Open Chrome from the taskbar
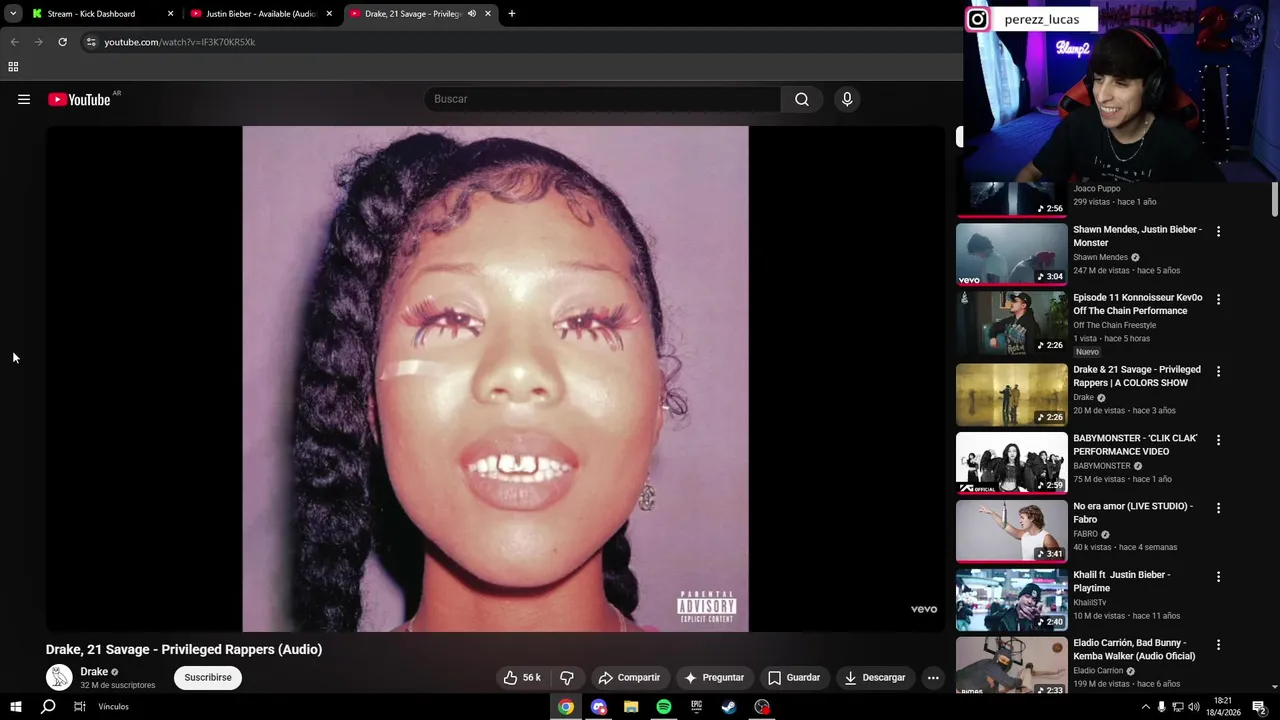Image resolution: width=1280 pixels, height=720 pixels. click(x=566, y=707)
